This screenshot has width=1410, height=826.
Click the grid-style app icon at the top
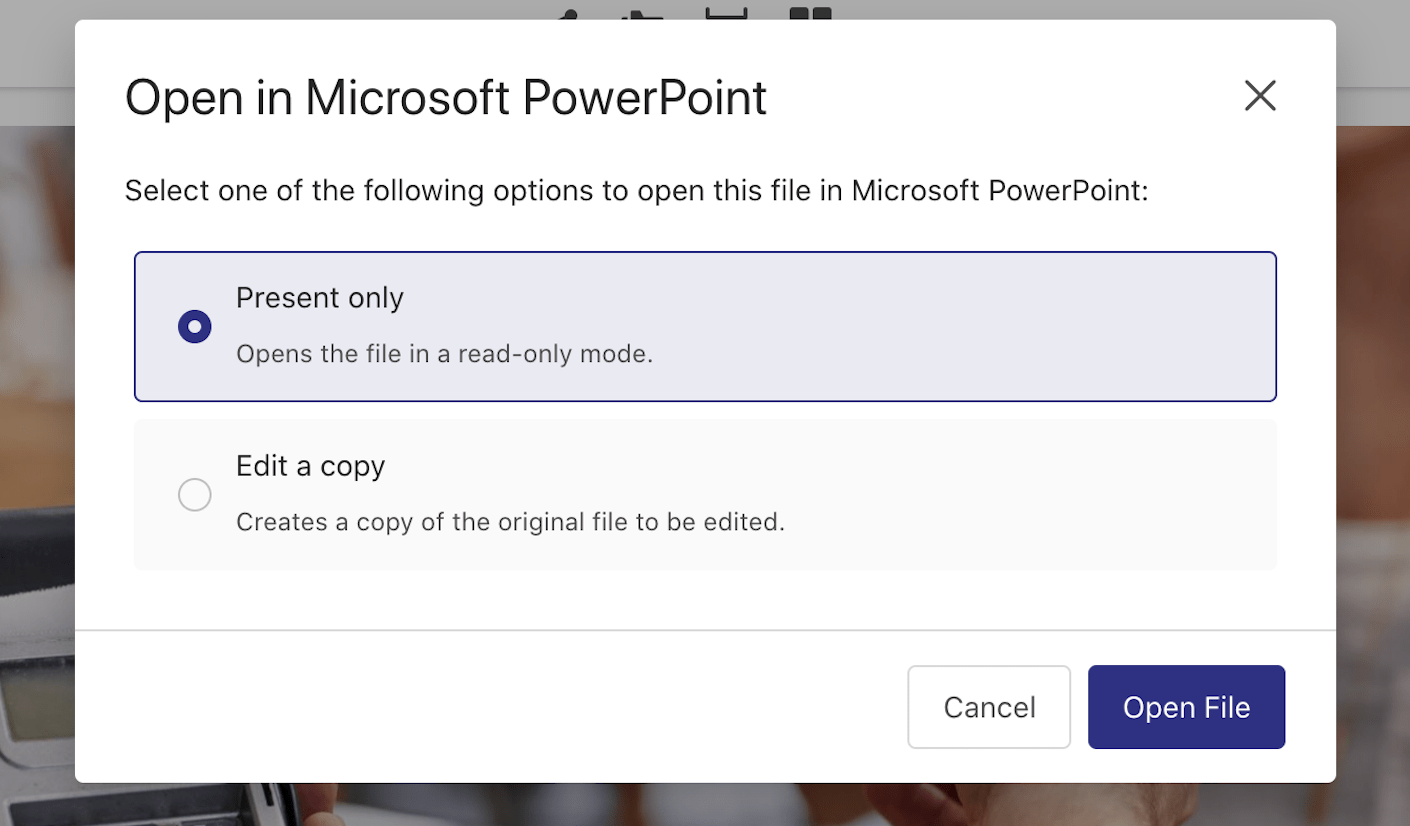(x=810, y=12)
